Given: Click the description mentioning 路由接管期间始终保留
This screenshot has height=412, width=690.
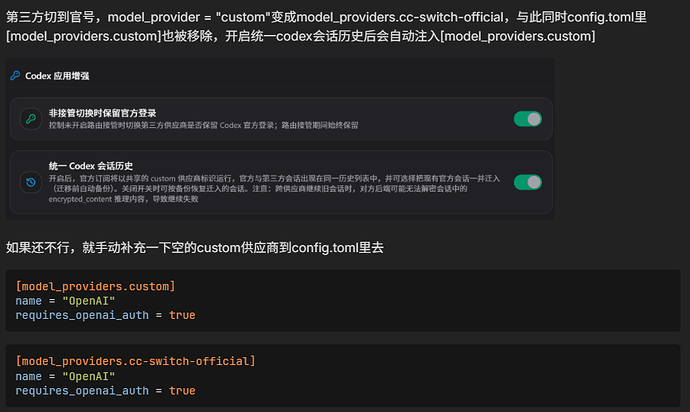Looking at the screenshot, I should coord(203,125).
